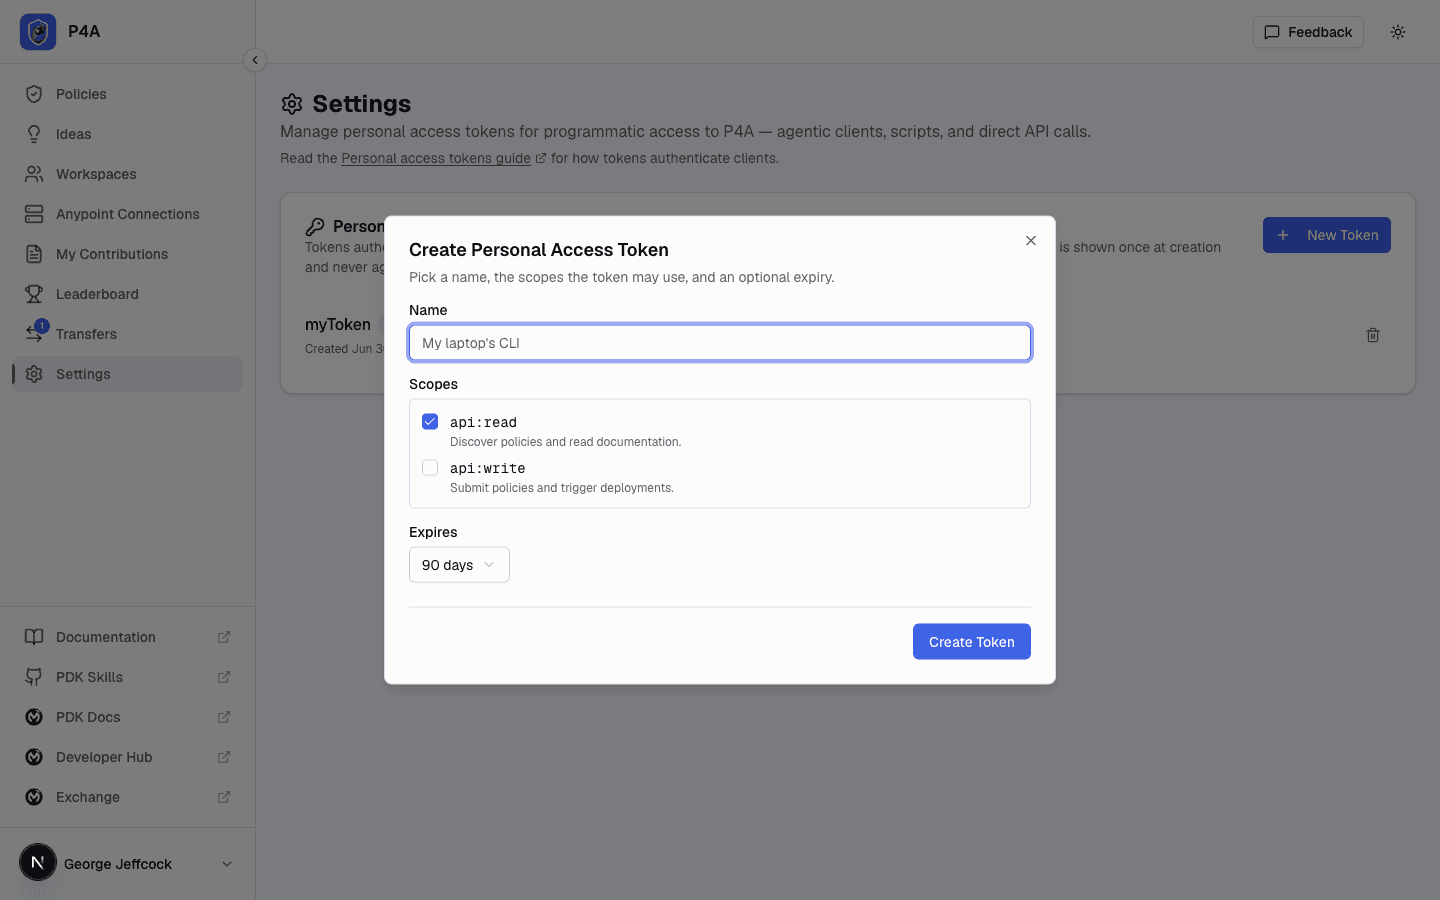Click external link icon next to Documentation
1440x900 pixels.
point(224,637)
